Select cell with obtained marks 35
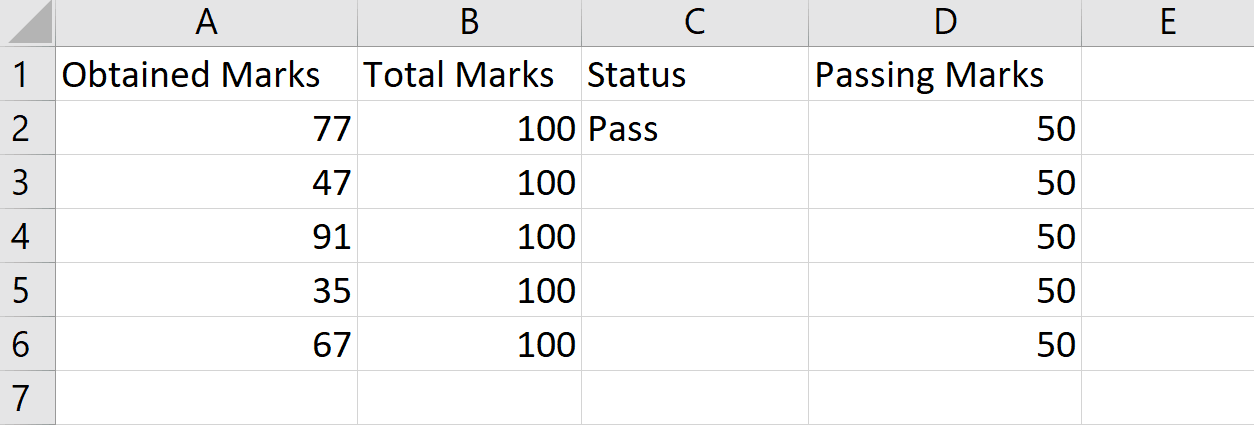The height and width of the screenshot is (425, 1254). click(x=206, y=290)
